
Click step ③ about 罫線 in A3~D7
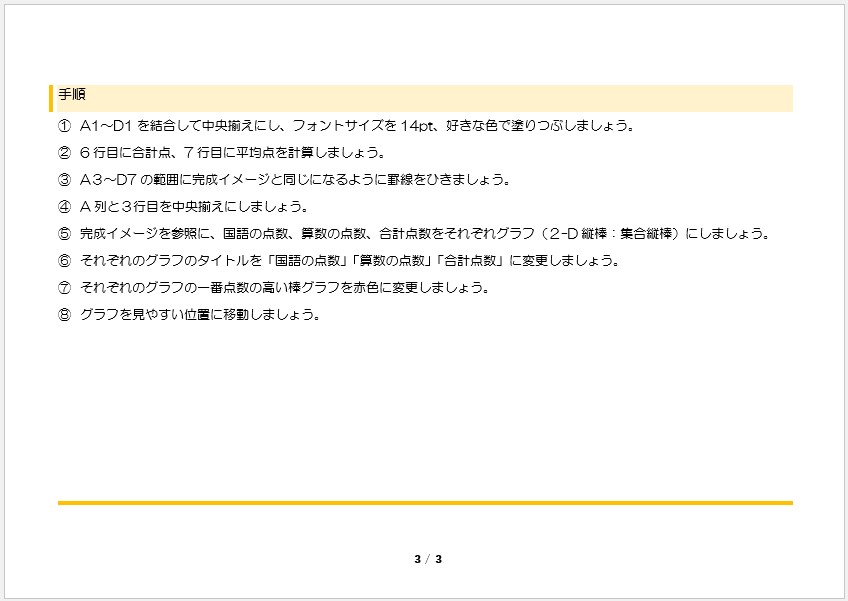point(284,180)
